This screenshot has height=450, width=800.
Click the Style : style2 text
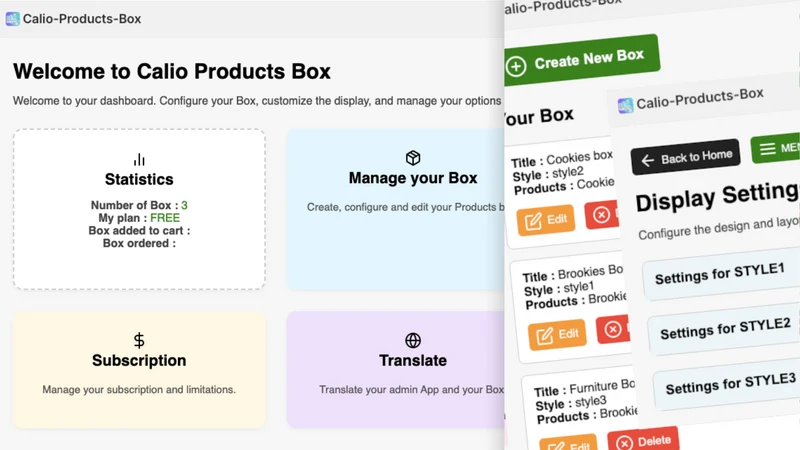click(x=548, y=174)
